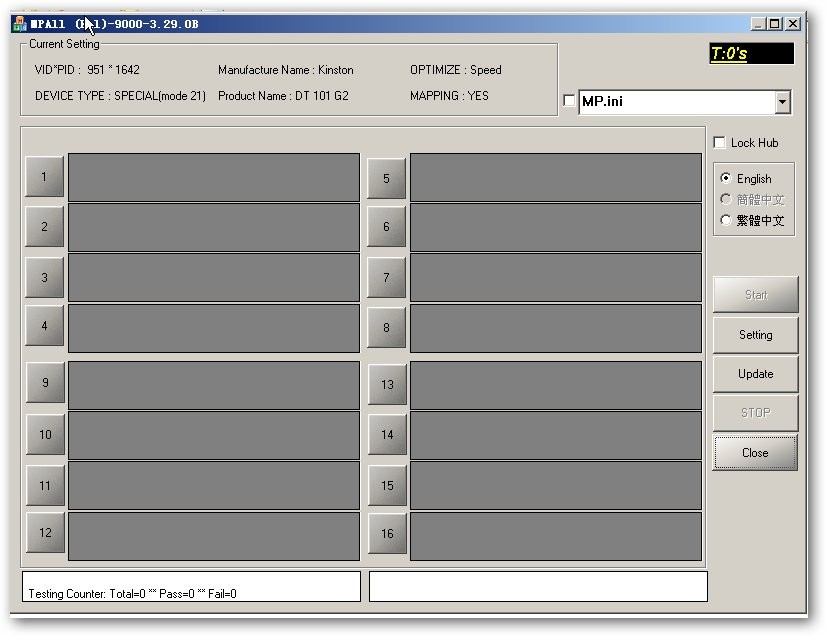Click the MPAll application icon in title bar
Viewport: 826px width, 636px height.
pos(20,23)
